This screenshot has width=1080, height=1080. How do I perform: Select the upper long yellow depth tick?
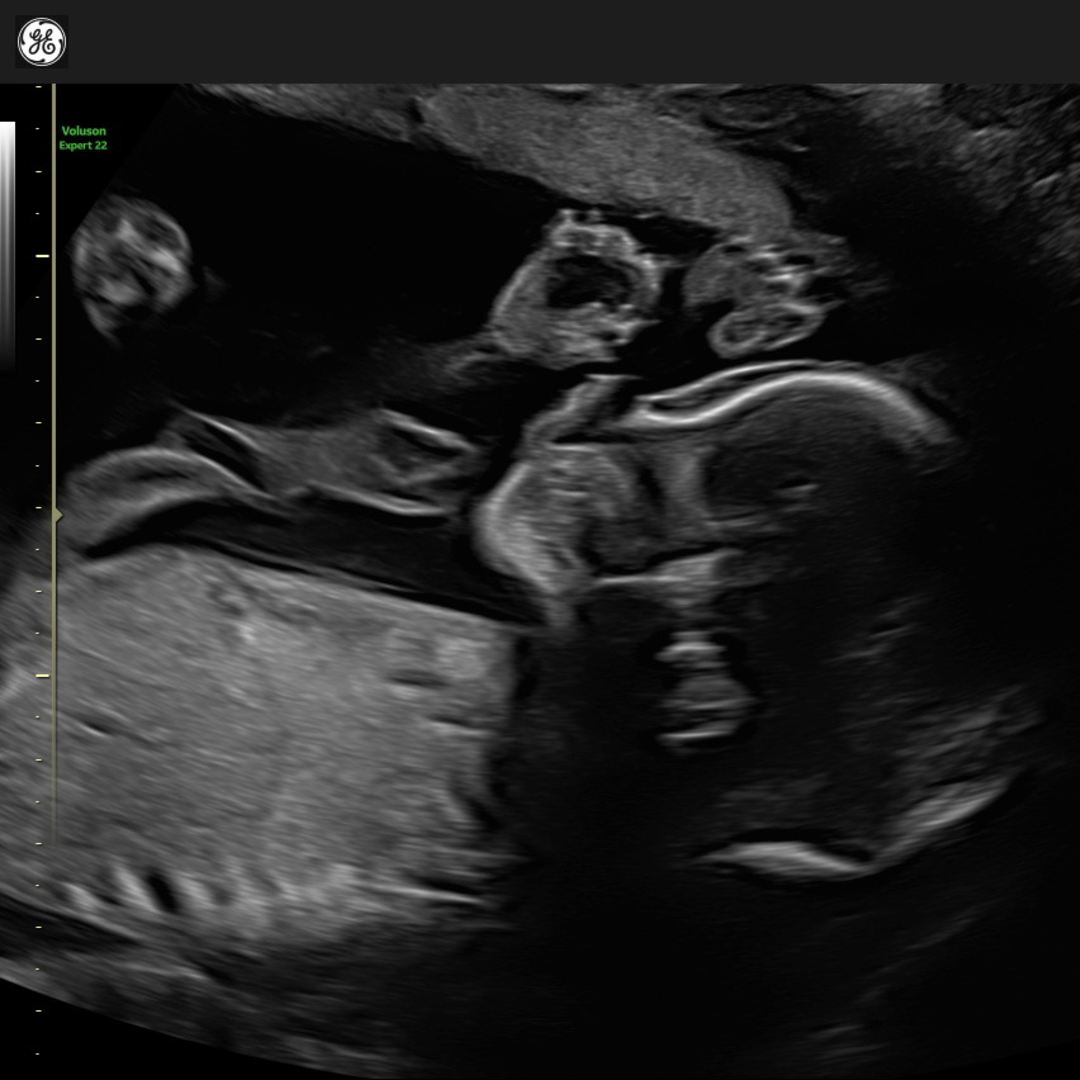click(42, 256)
